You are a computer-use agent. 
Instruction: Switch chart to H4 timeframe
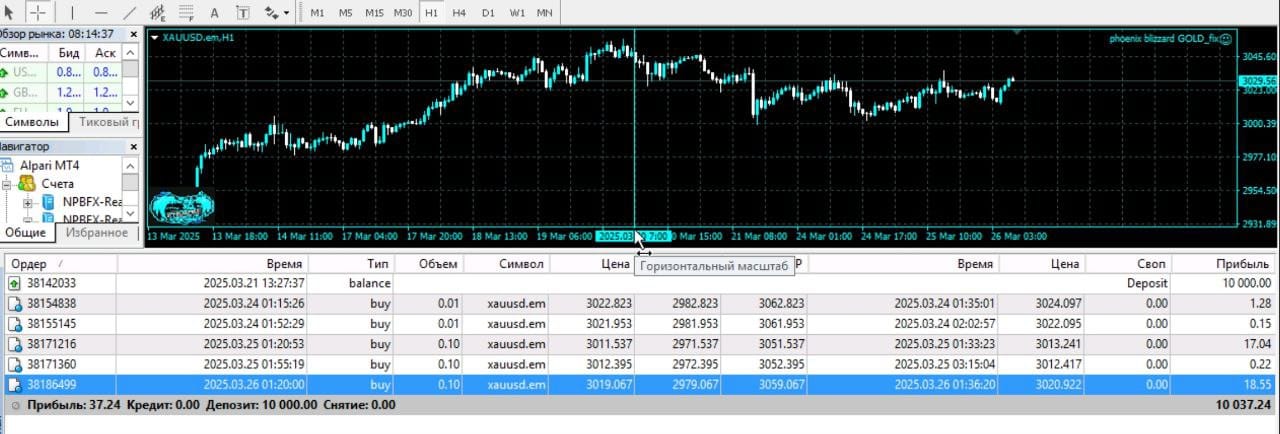click(459, 13)
